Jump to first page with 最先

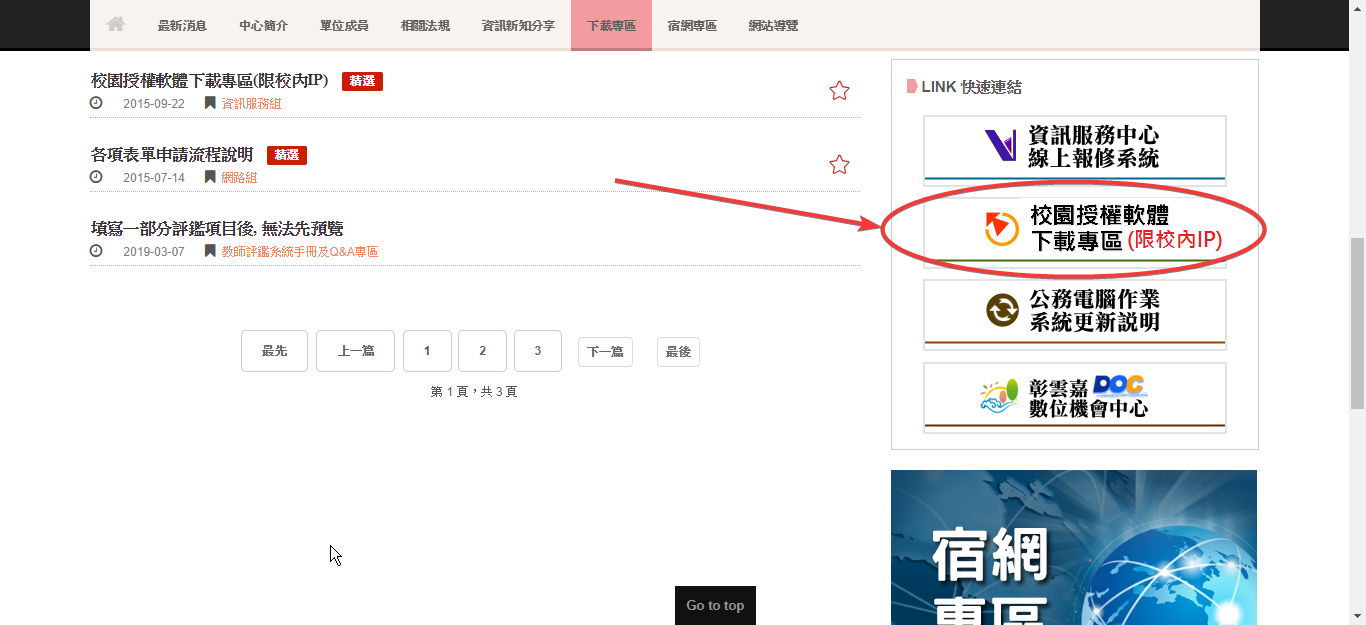click(274, 351)
